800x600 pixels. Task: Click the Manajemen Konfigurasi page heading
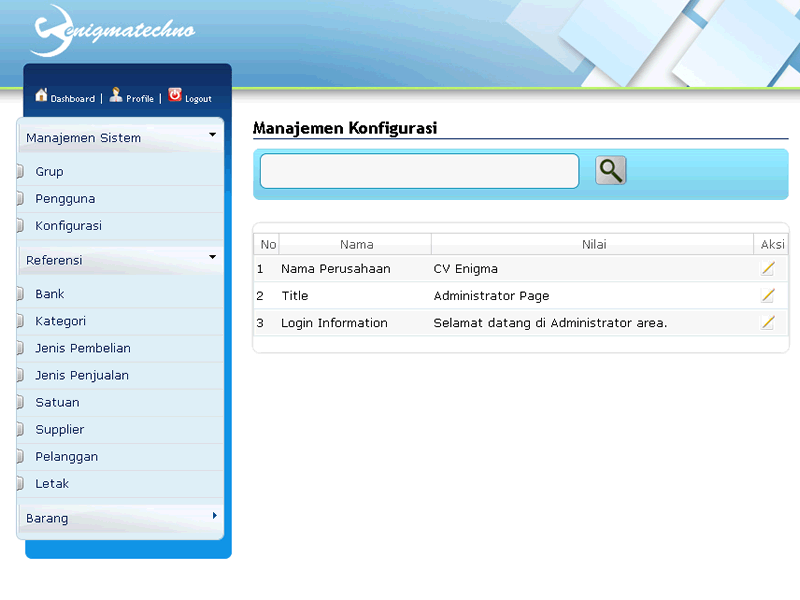345,128
